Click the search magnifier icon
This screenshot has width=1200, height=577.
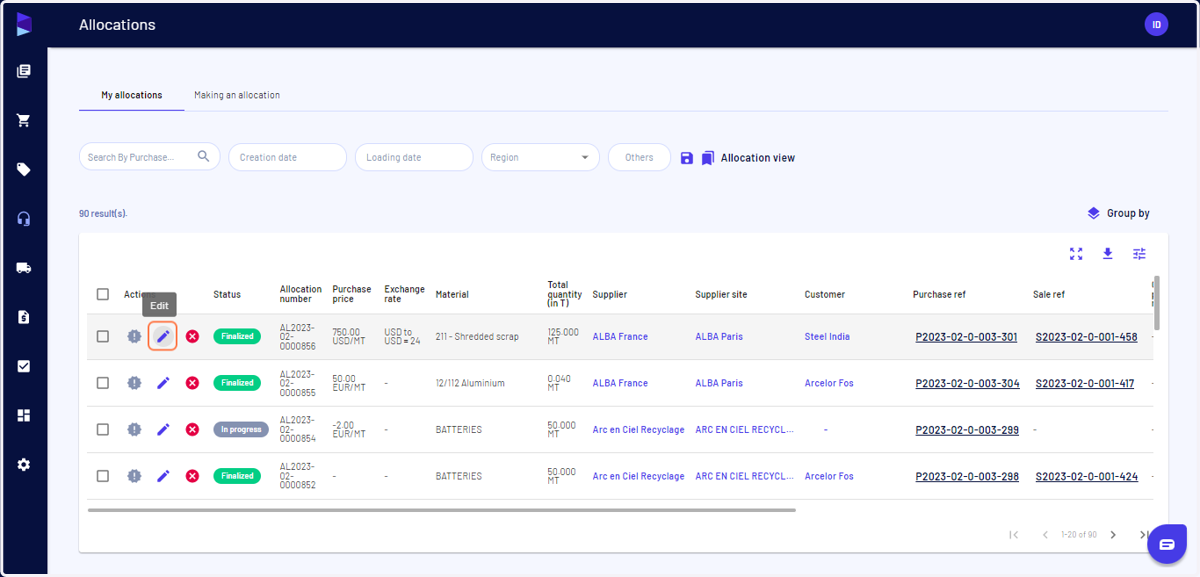point(204,156)
